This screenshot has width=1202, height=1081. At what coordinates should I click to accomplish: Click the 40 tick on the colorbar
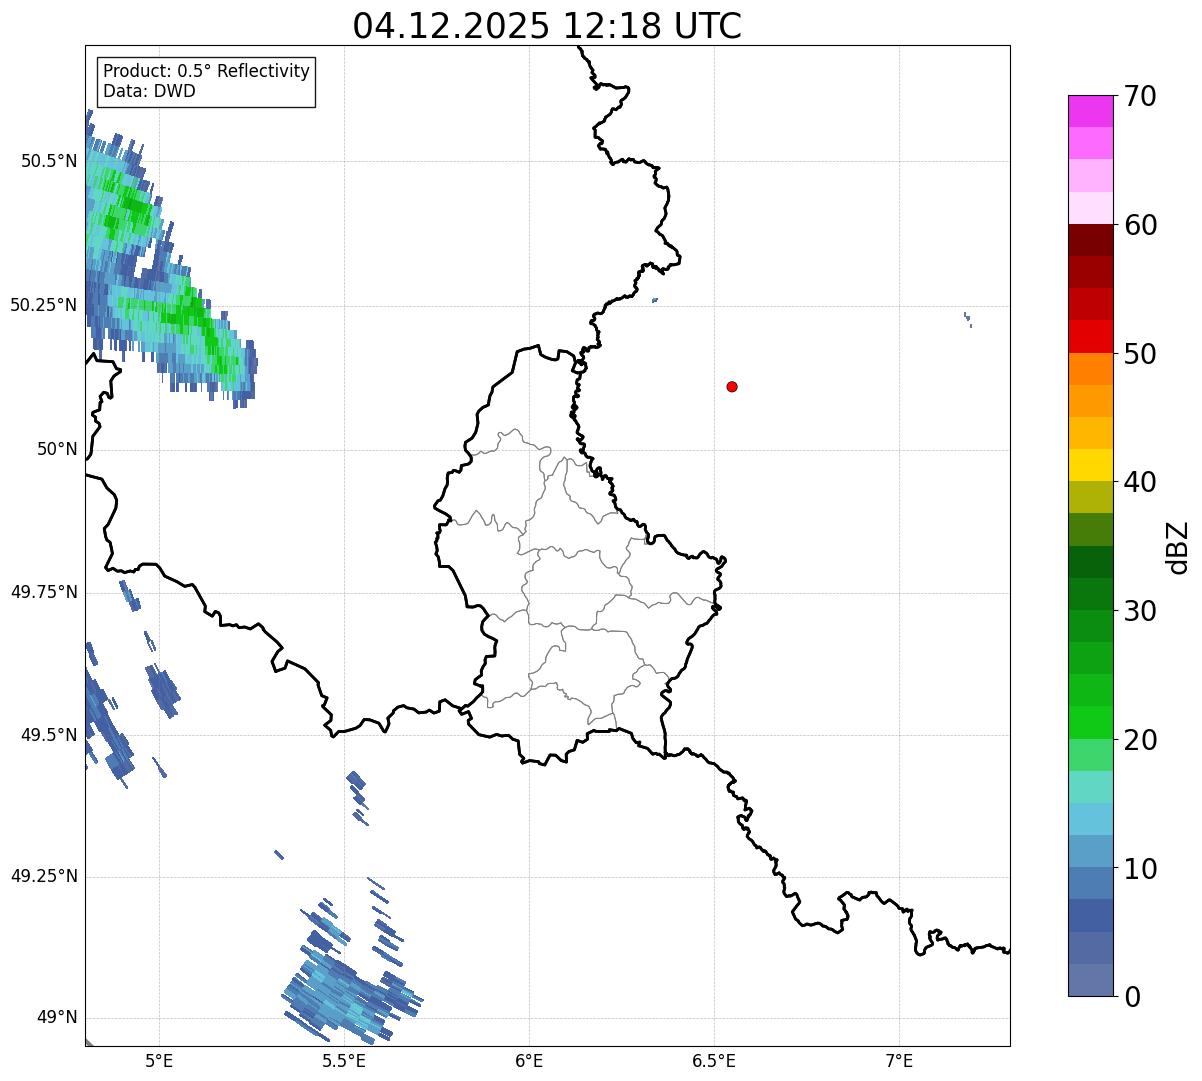[1140, 483]
